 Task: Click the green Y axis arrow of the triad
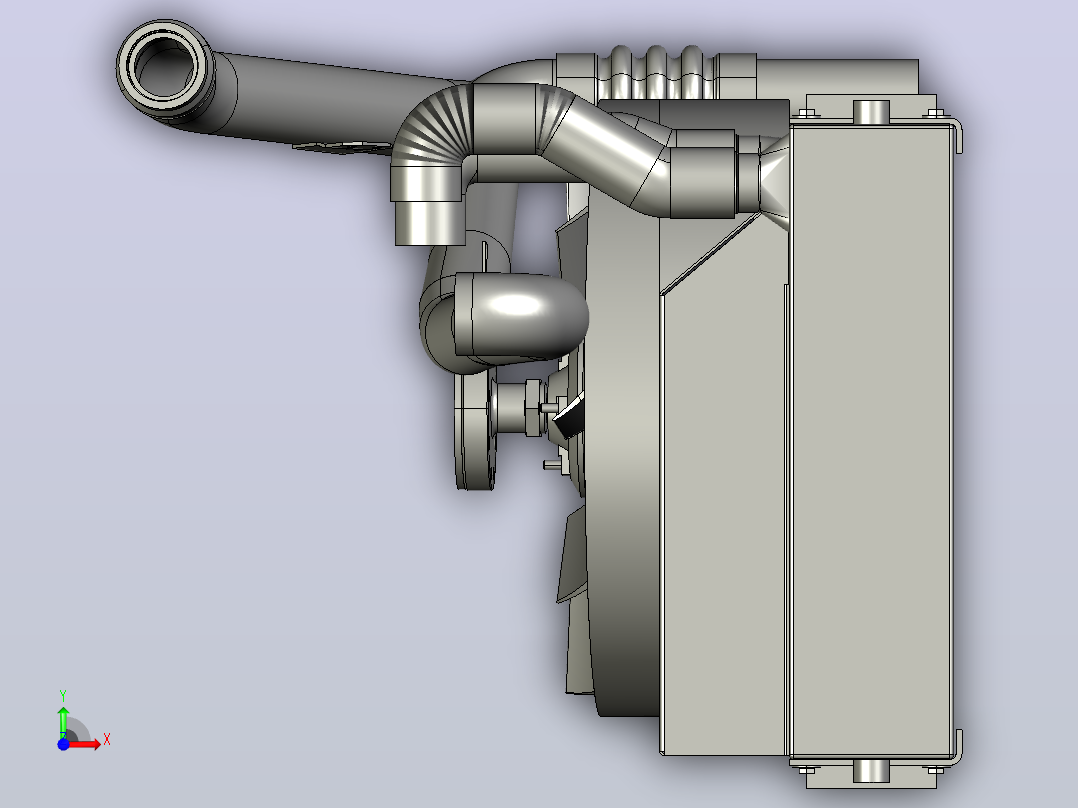(x=63, y=721)
